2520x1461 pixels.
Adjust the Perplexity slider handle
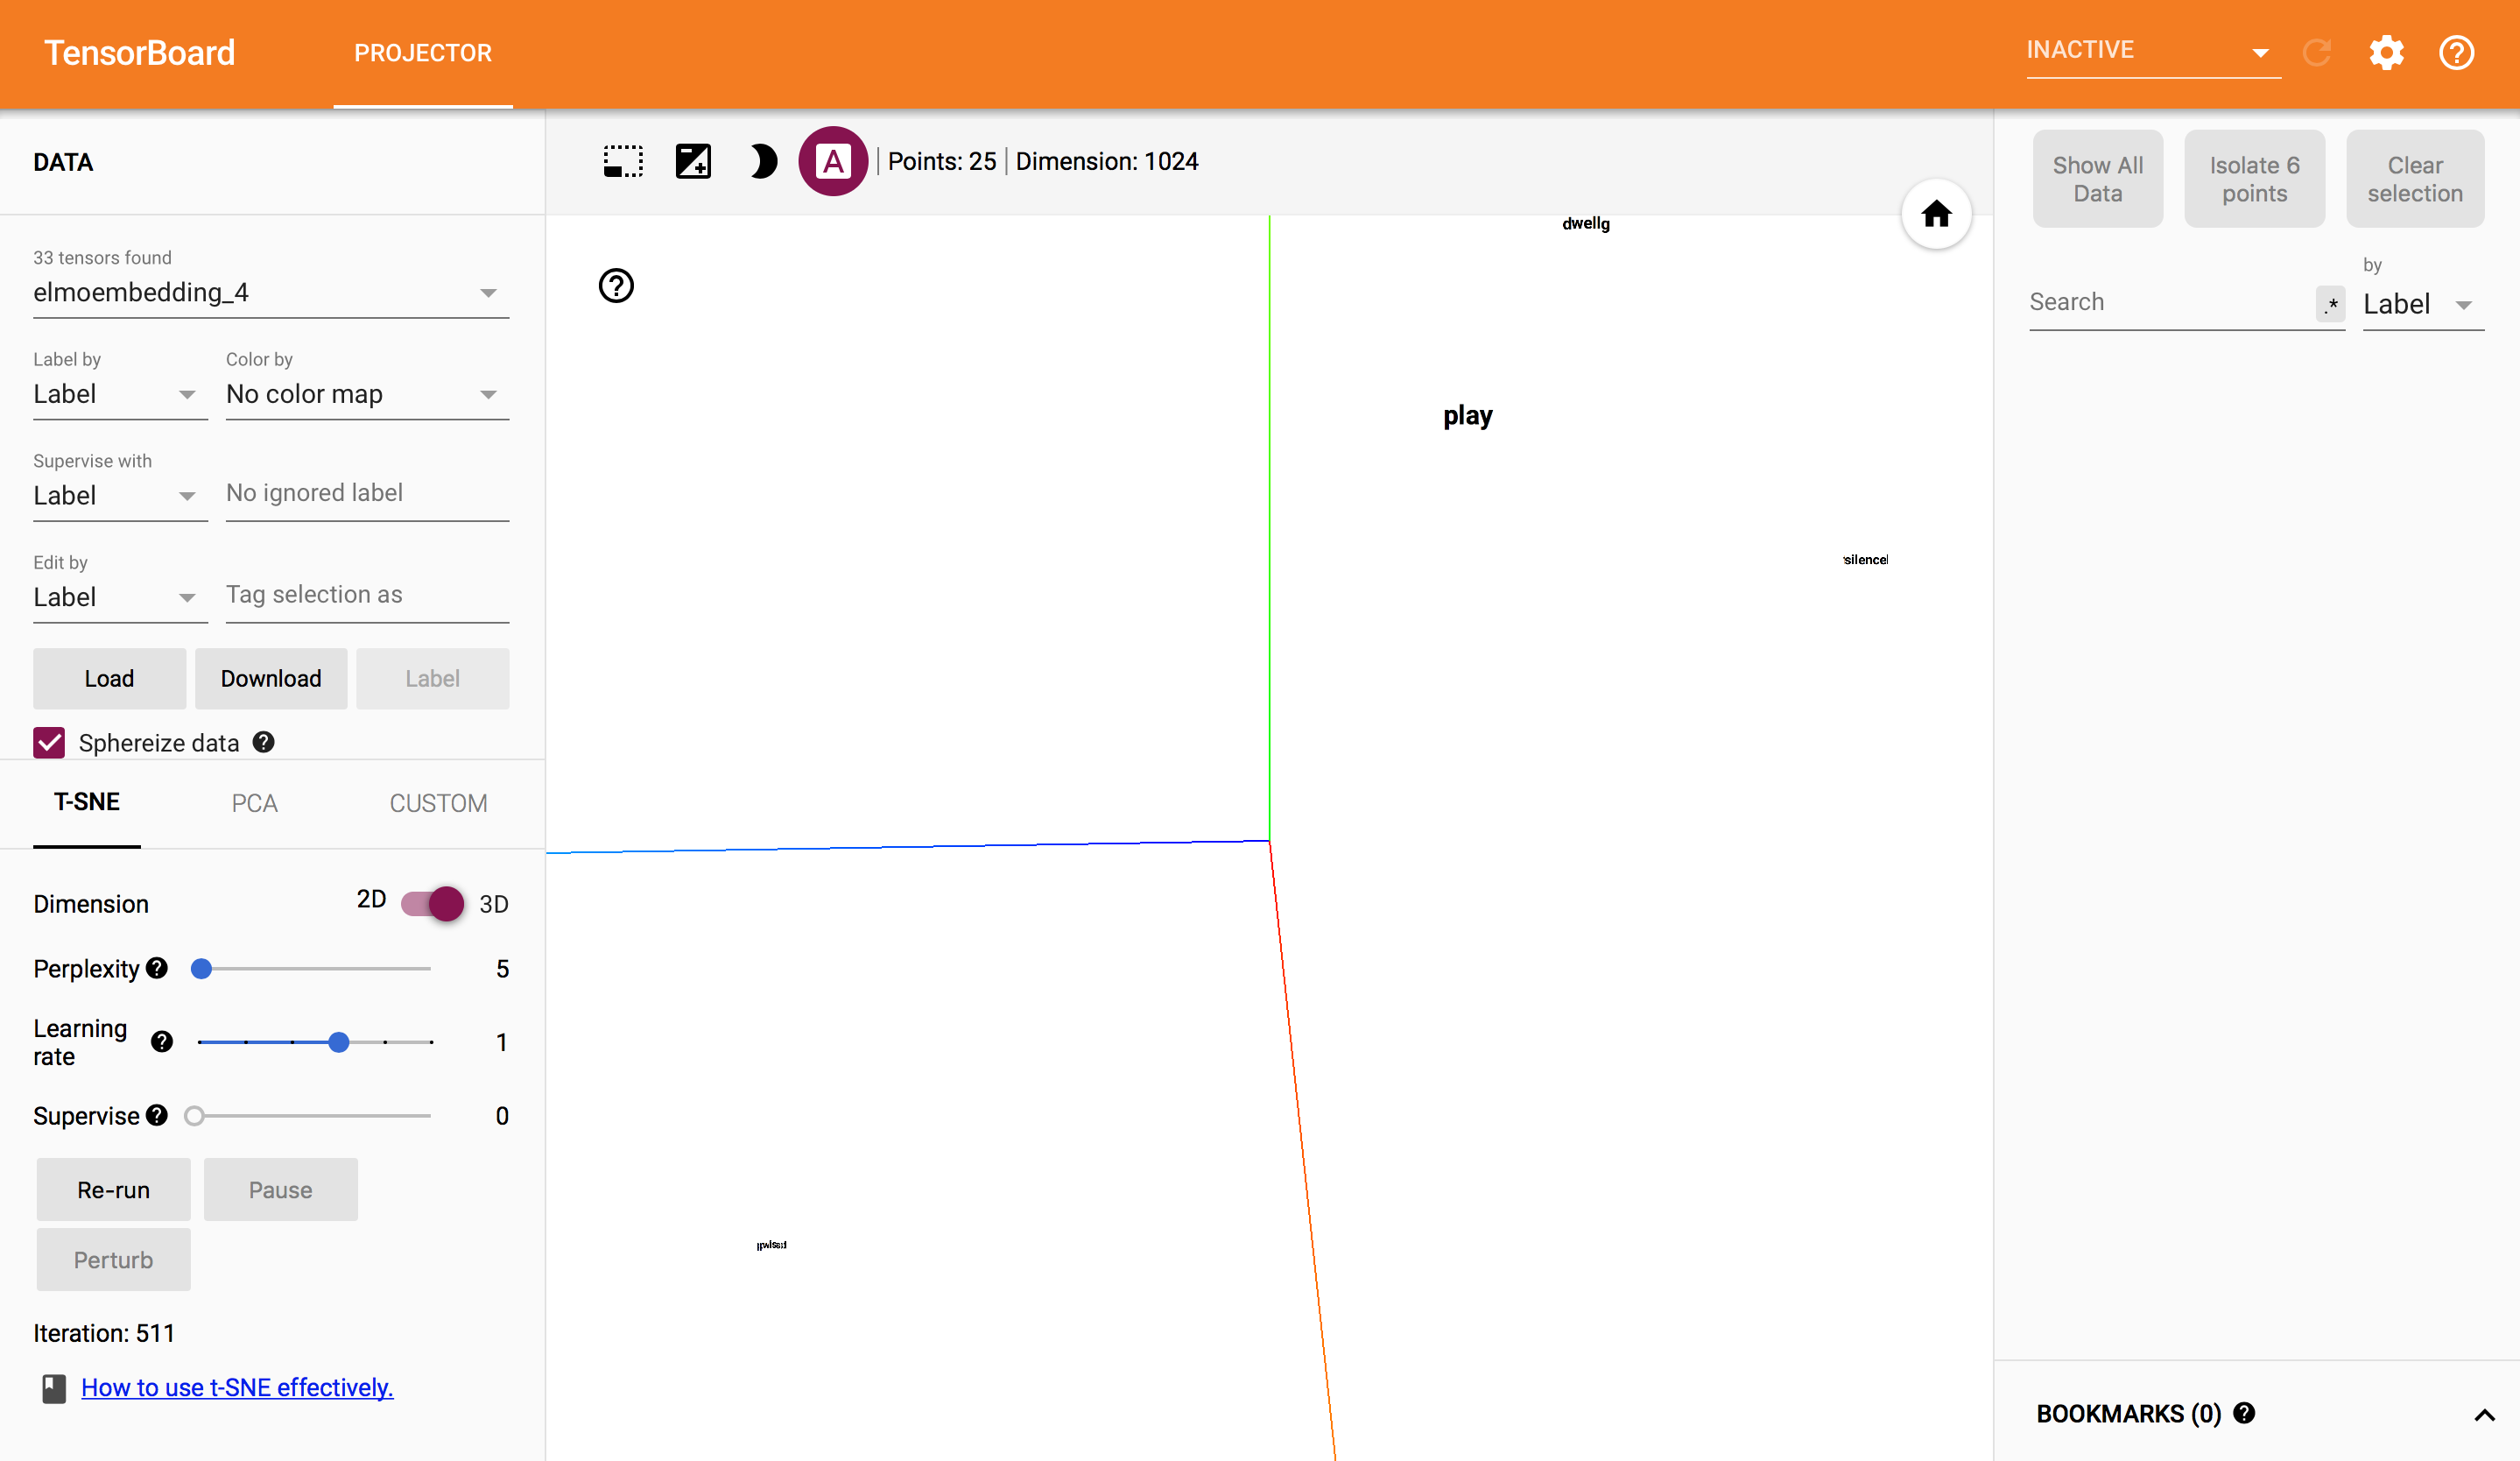pos(201,968)
